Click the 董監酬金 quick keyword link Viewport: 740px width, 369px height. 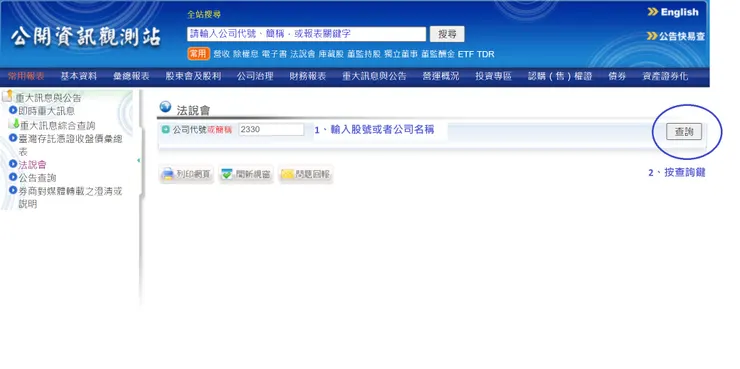438,54
